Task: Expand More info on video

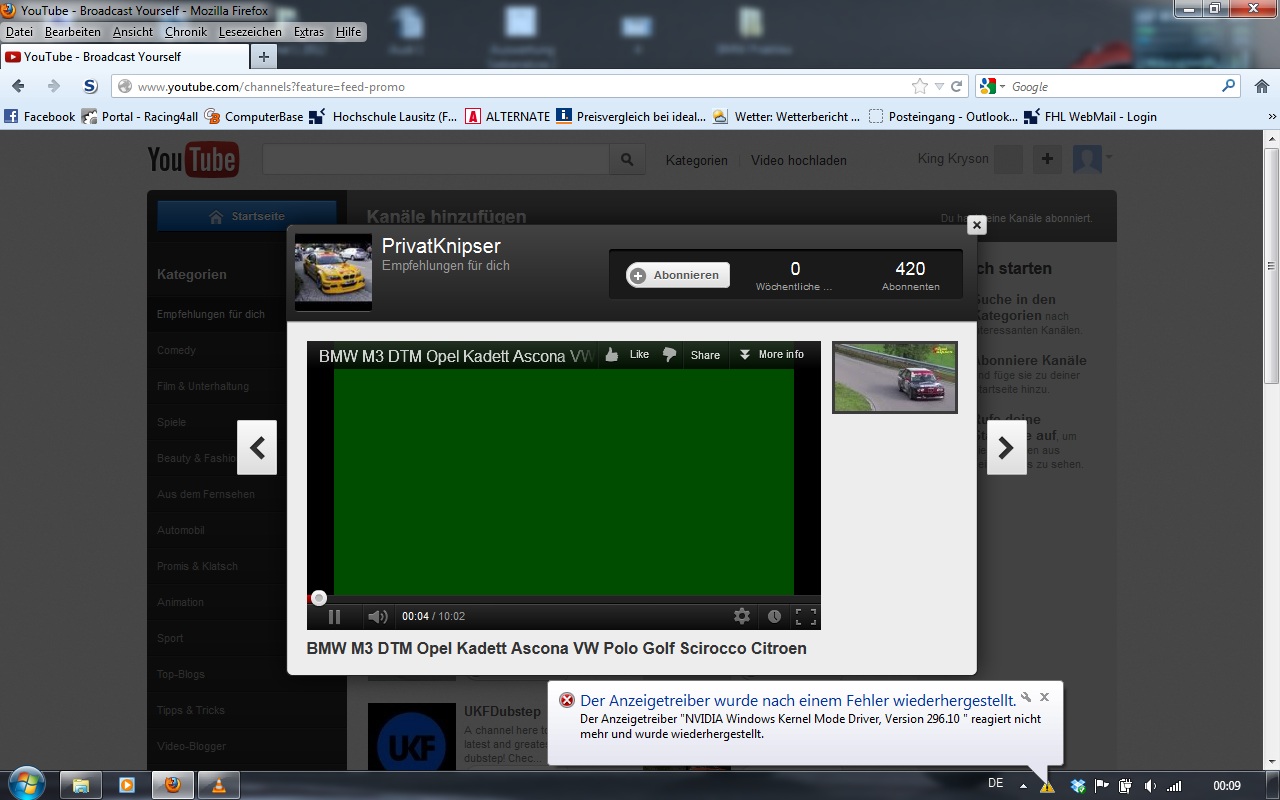Action: pyautogui.click(x=771, y=354)
